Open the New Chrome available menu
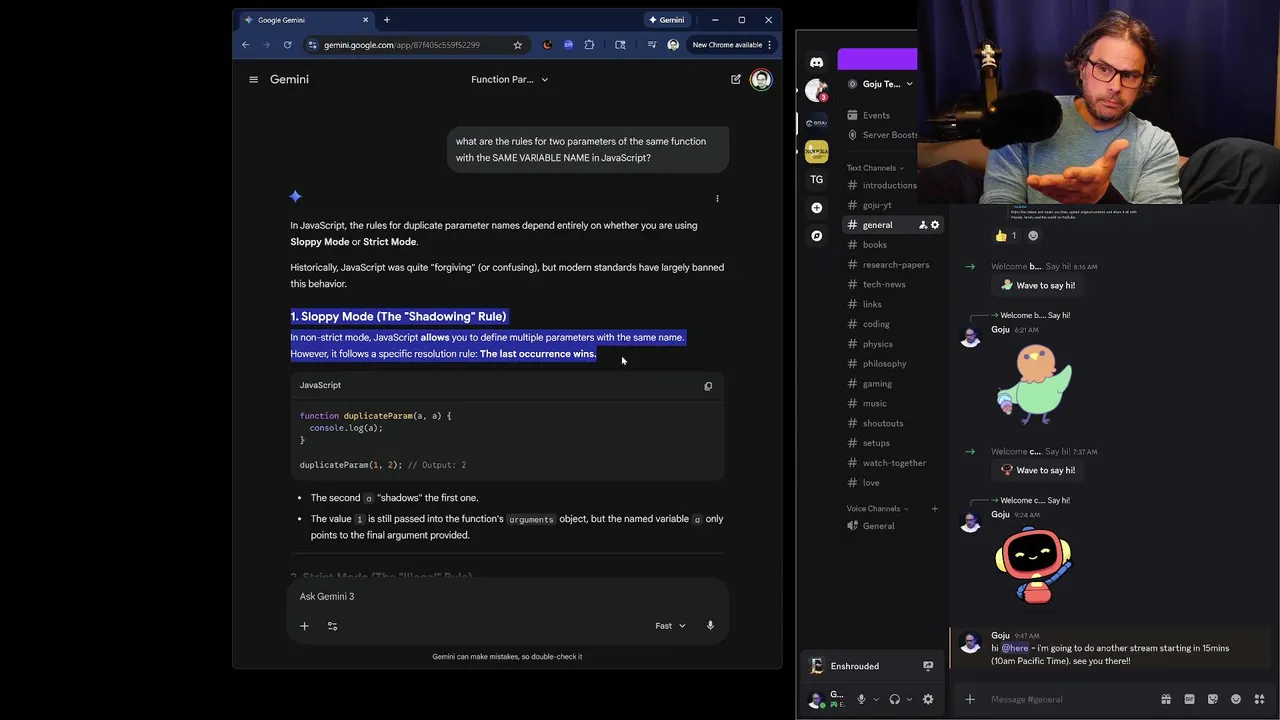The width and height of the screenshot is (1280, 720). 733,45
